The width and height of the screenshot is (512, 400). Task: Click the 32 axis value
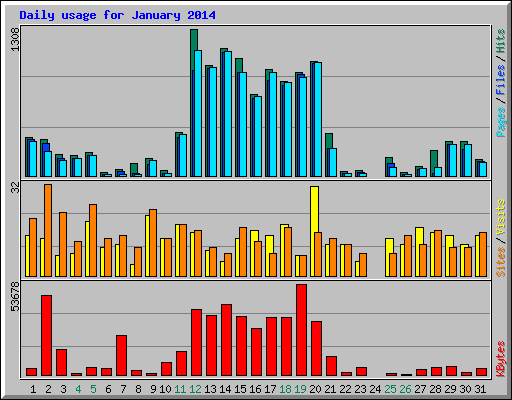[x=15, y=189]
